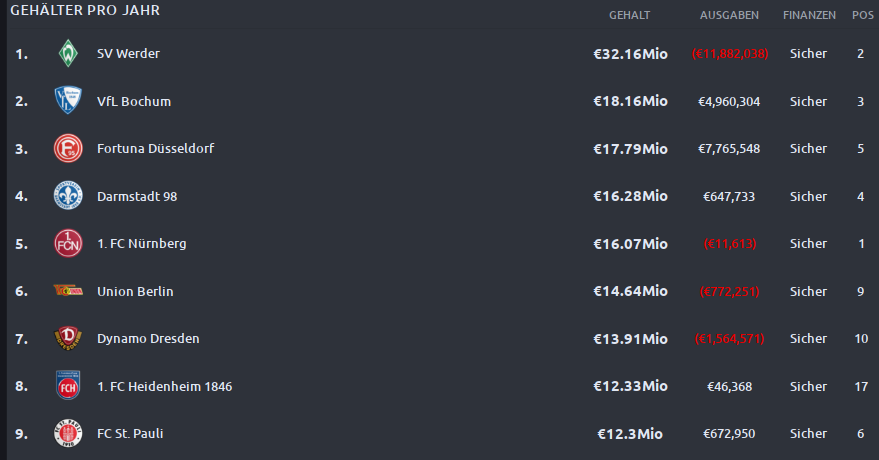879x460 pixels.
Task: Select the FC St. Pauli €12.3Mio salary
Action: (630, 434)
